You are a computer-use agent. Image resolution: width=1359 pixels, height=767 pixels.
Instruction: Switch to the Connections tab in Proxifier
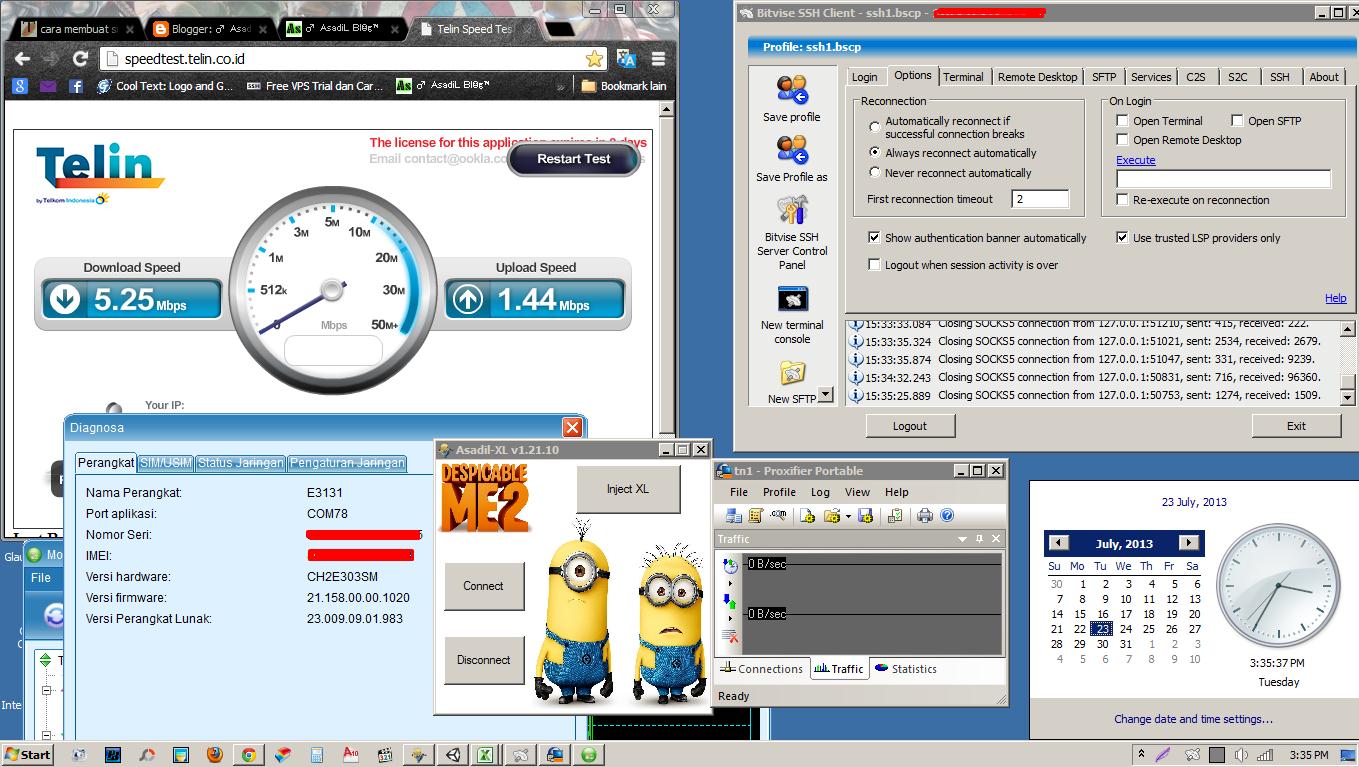coord(762,669)
